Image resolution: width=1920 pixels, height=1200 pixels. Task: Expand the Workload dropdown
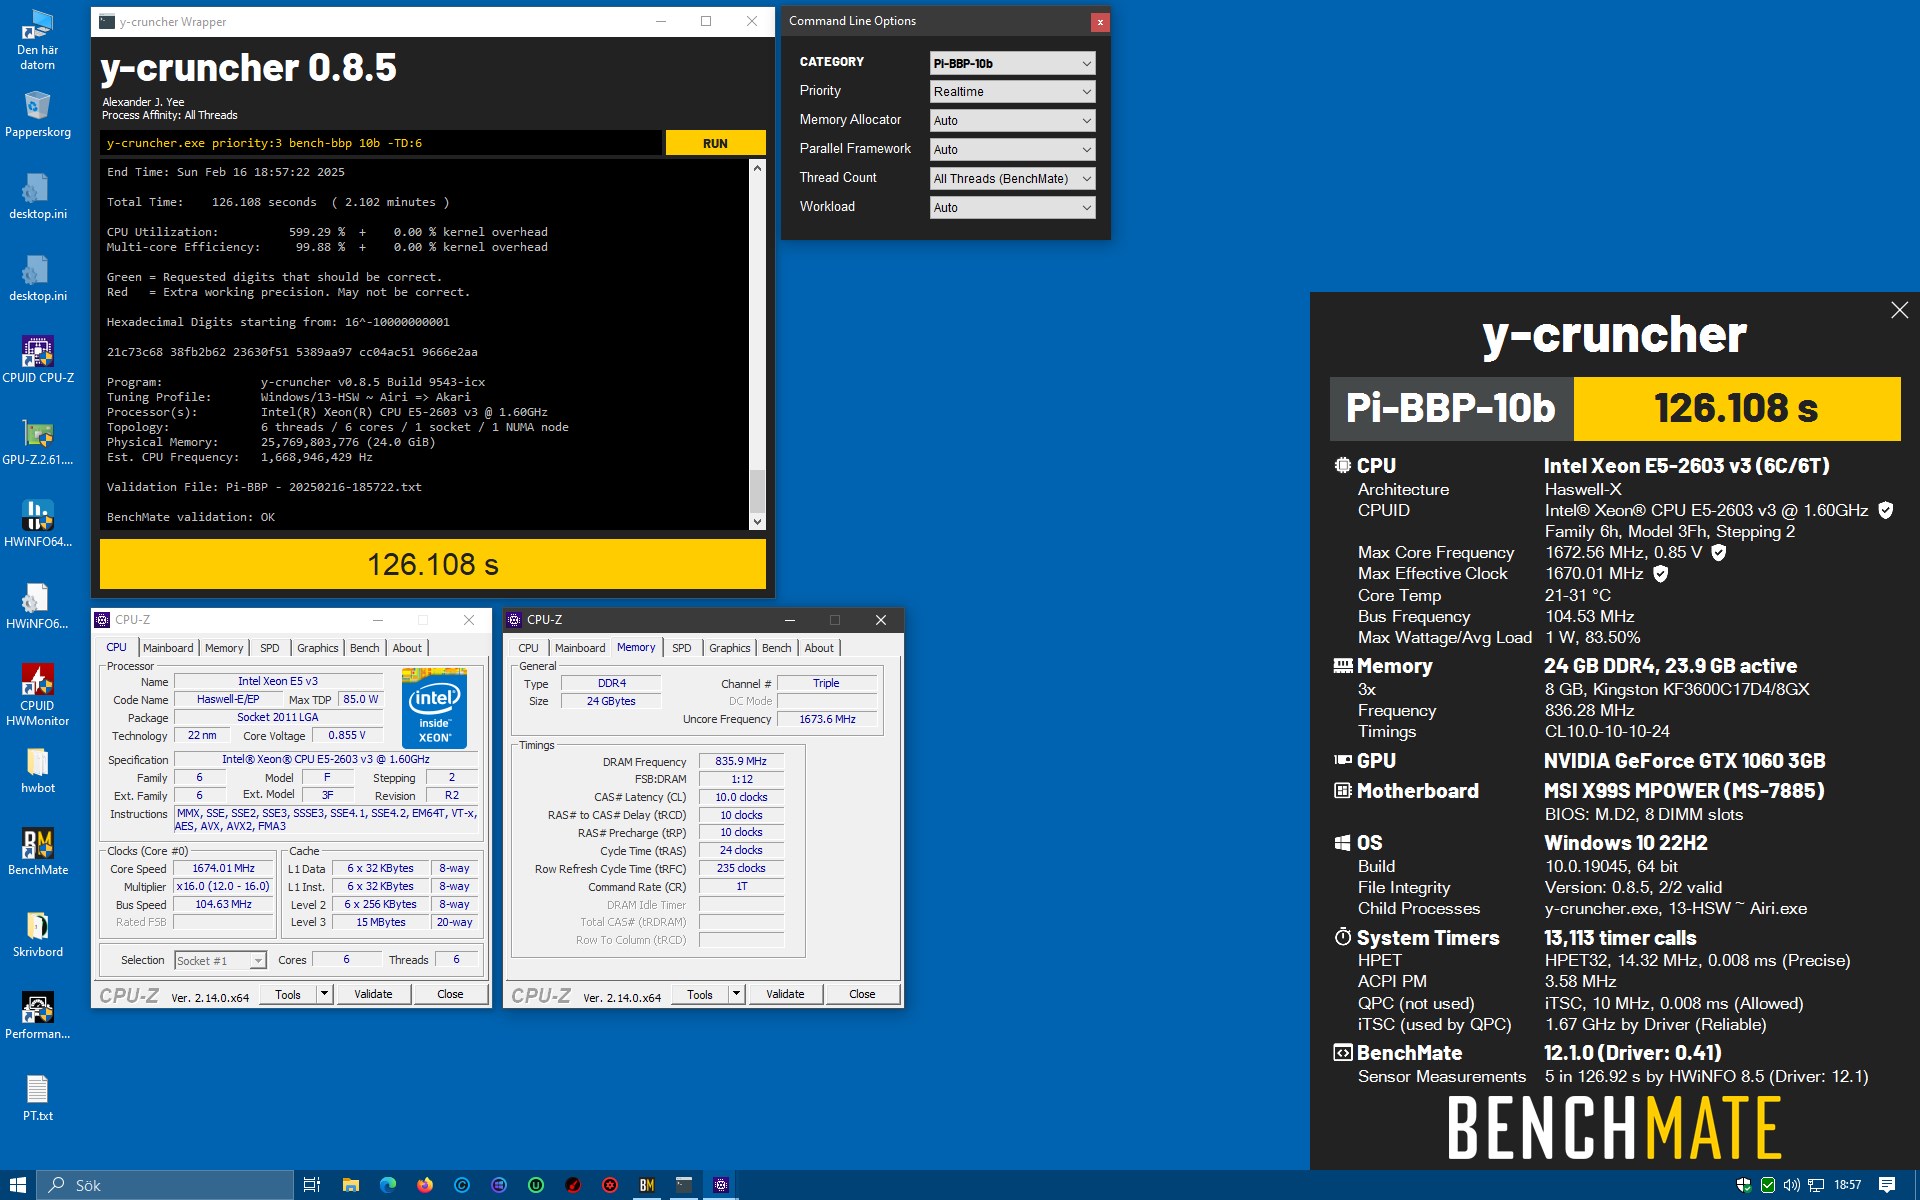1012,208
